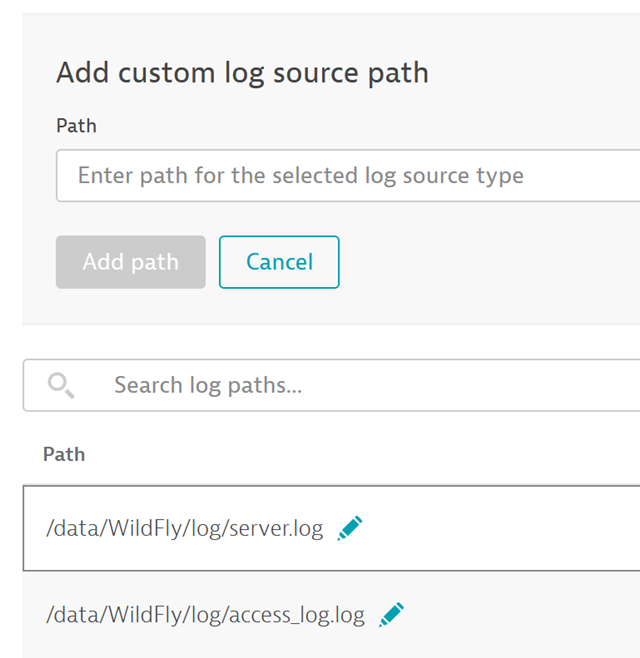Click the Path label above the input
The width and height of the screenshot is (640, 658).
pos(76,126)
